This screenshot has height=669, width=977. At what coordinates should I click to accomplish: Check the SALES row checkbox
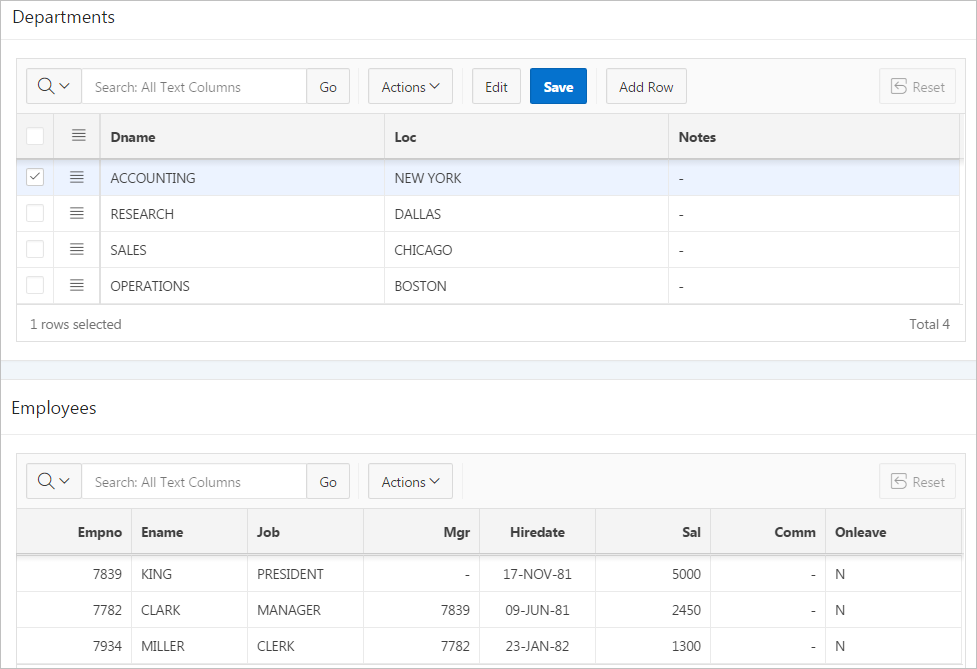[x=35, y=249]
